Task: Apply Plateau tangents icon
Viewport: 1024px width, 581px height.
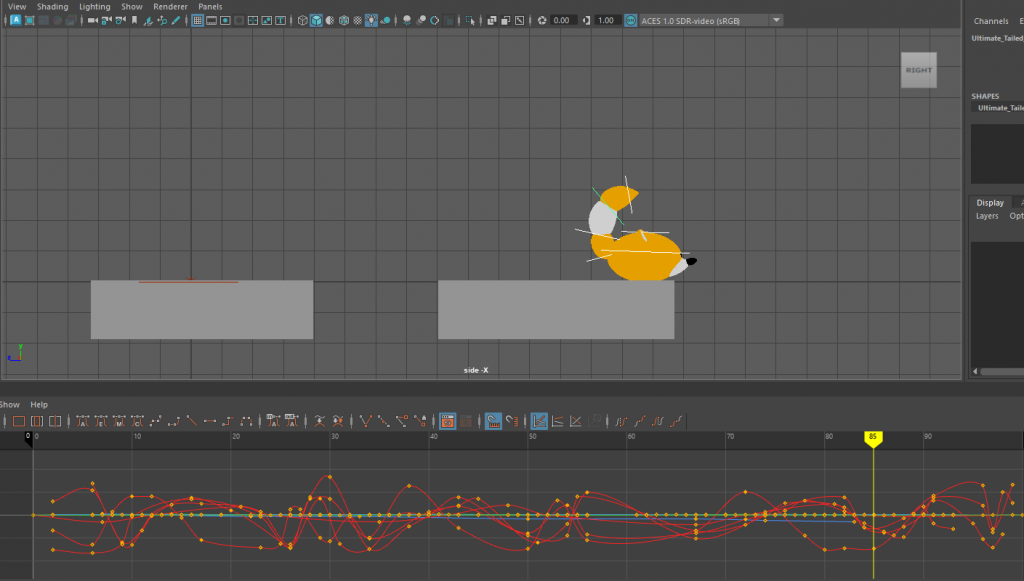Action: pyautogui.click(x=246, y=421)
